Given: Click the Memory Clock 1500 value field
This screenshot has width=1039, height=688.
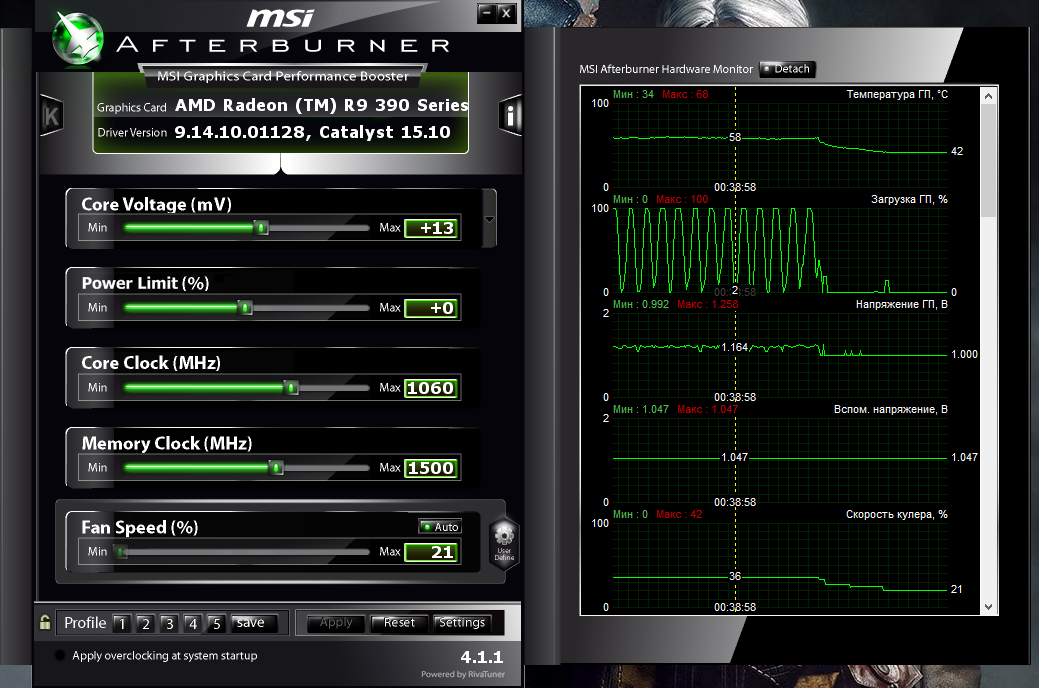Looking at the screenshot, I should 432,468.
